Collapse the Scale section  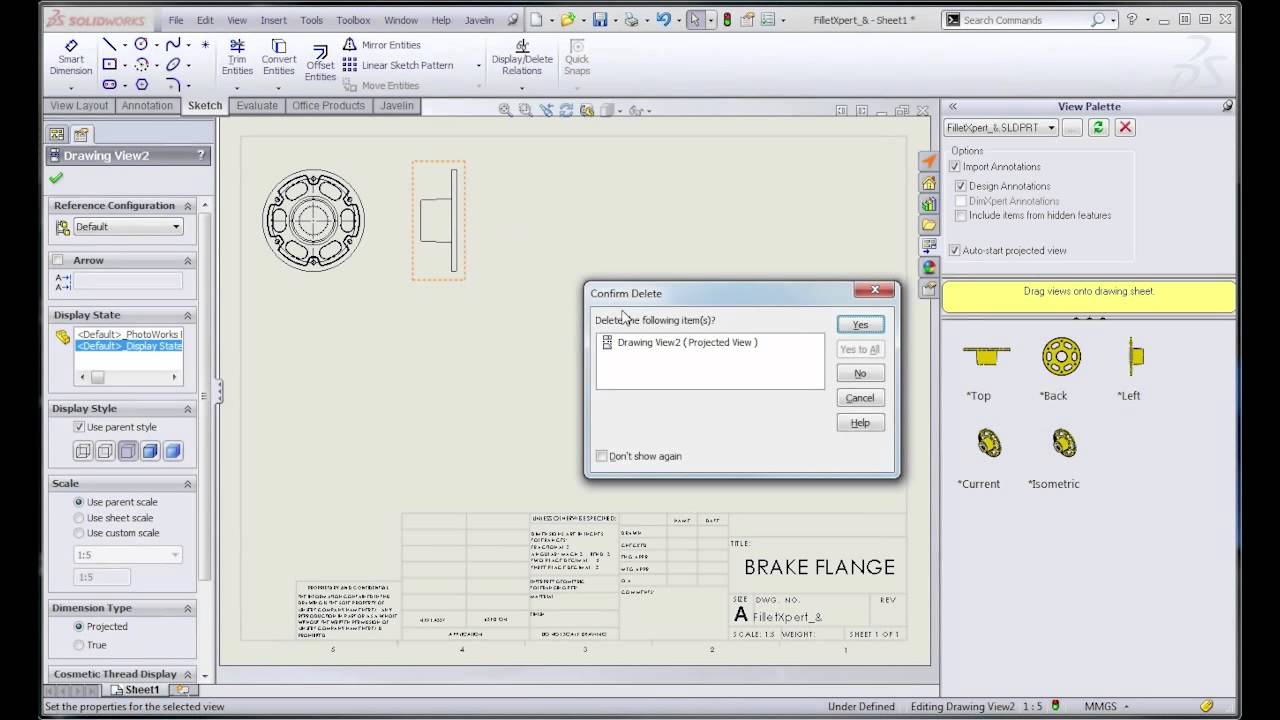coord(187,484)
